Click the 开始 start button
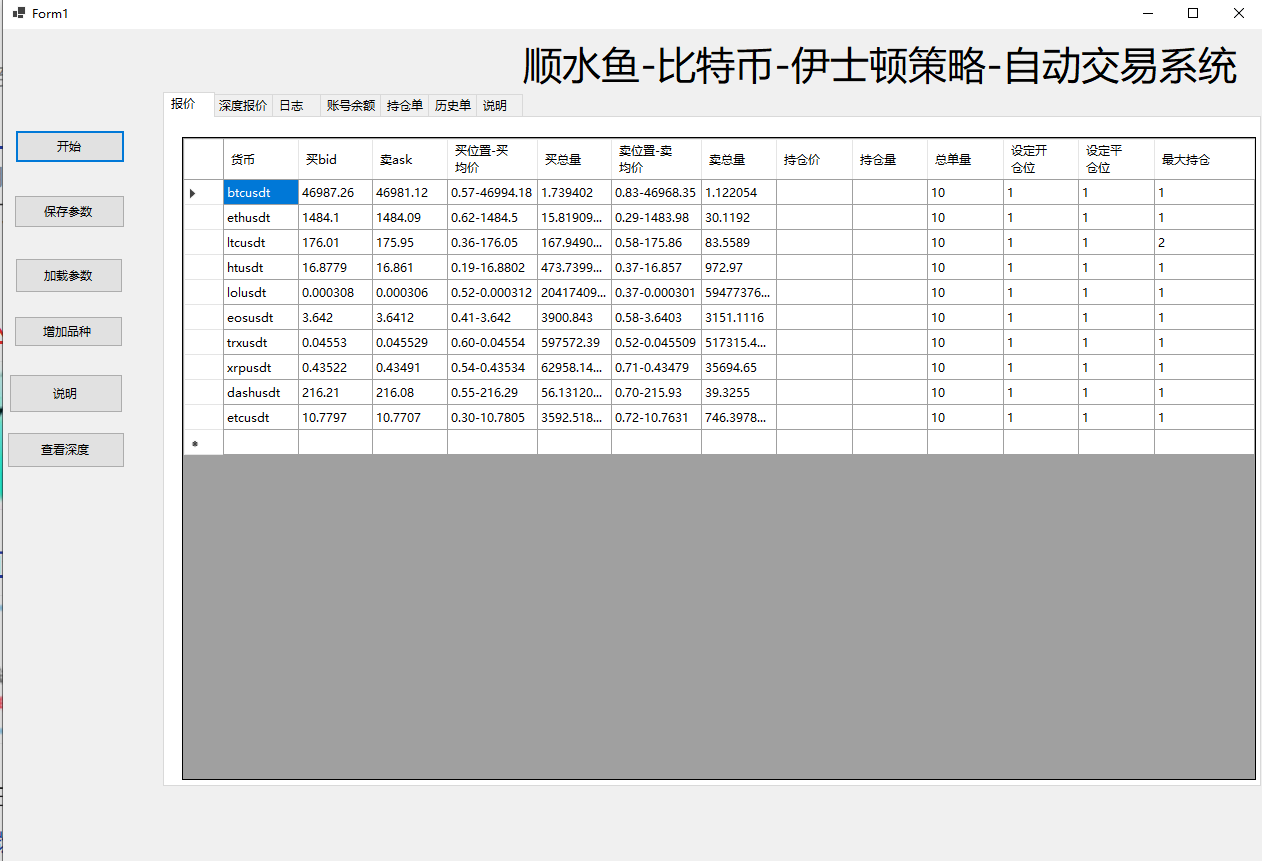 click(x=69, y=146)
